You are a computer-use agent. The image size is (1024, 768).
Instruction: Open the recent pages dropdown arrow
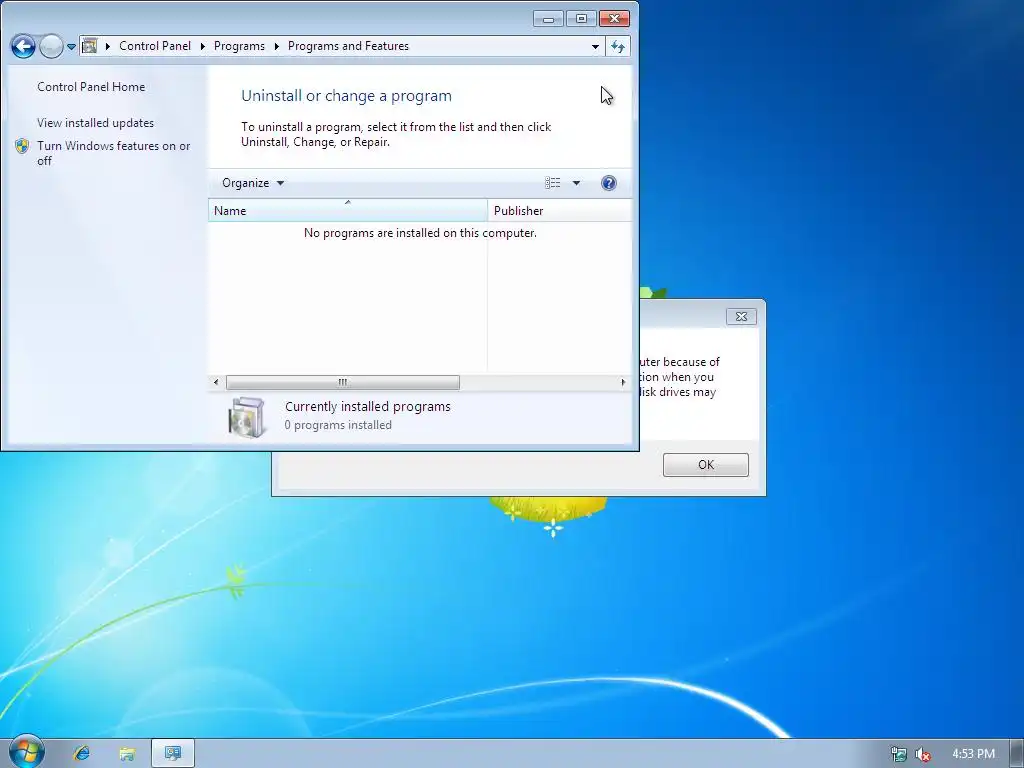click(x=71, y=46)
